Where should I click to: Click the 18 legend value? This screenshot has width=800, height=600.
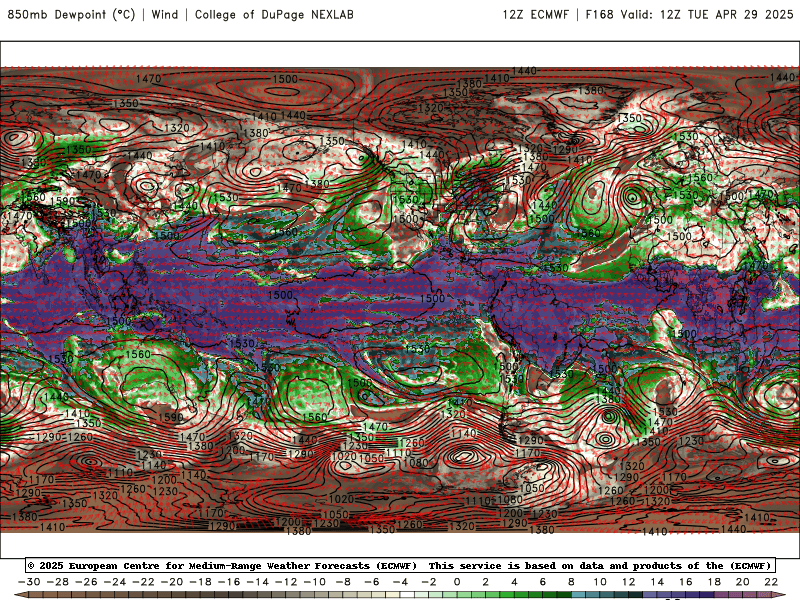click(x=714, y=582)
